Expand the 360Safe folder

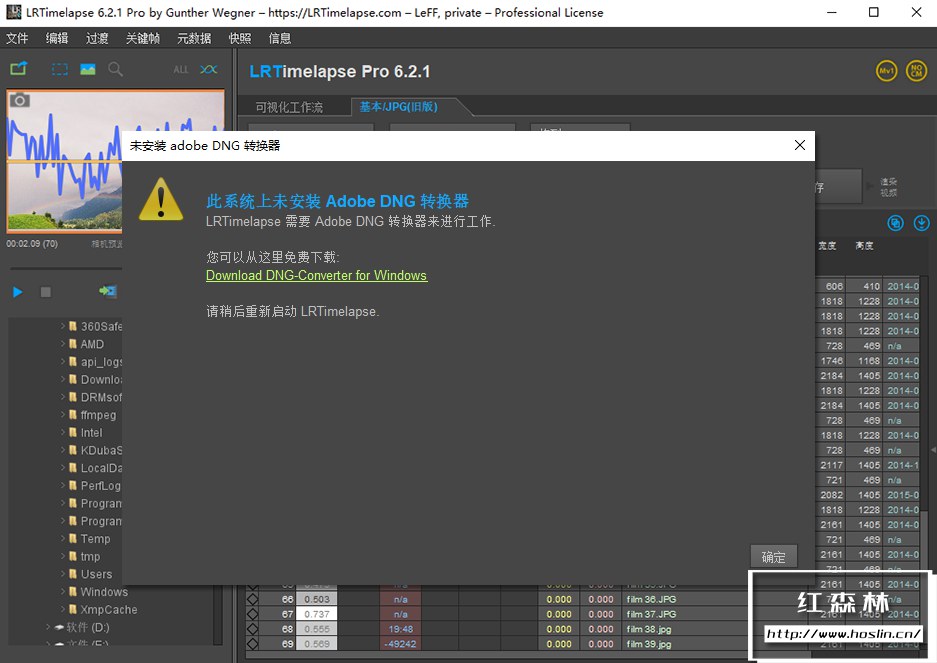coord(63,326)
